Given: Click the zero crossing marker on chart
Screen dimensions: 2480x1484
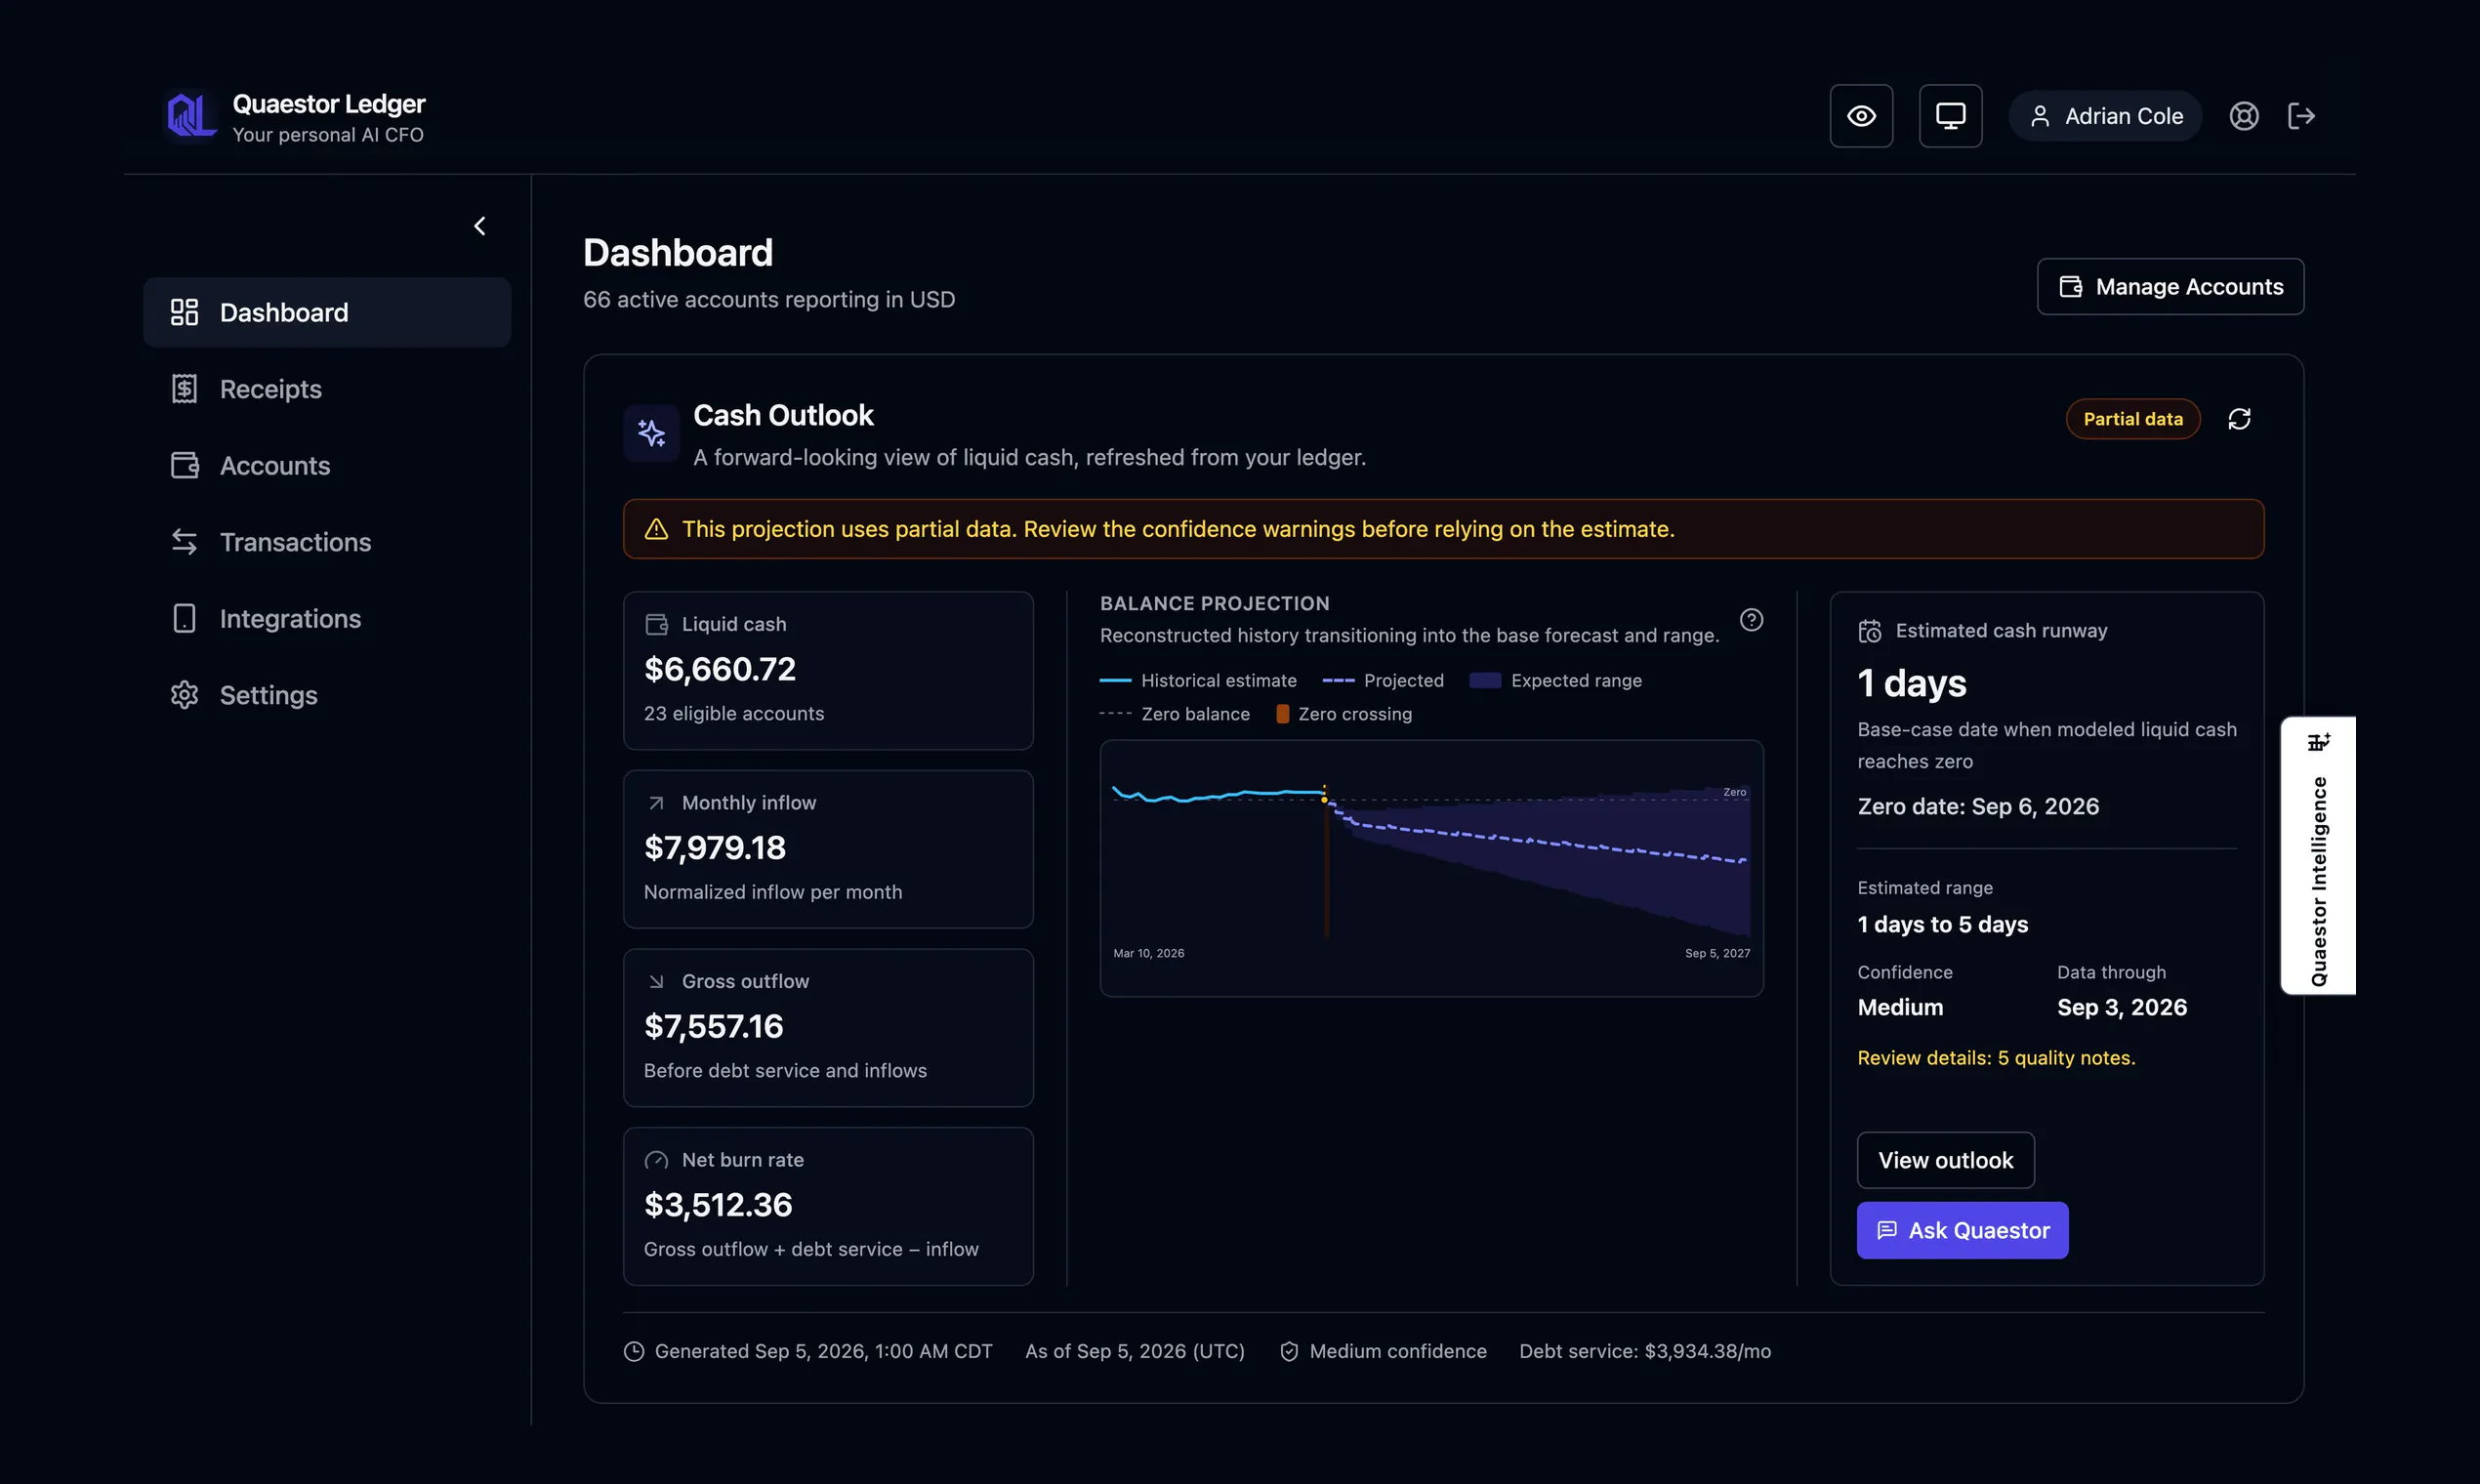Looking at the screenshot, I should [1324, 799].
